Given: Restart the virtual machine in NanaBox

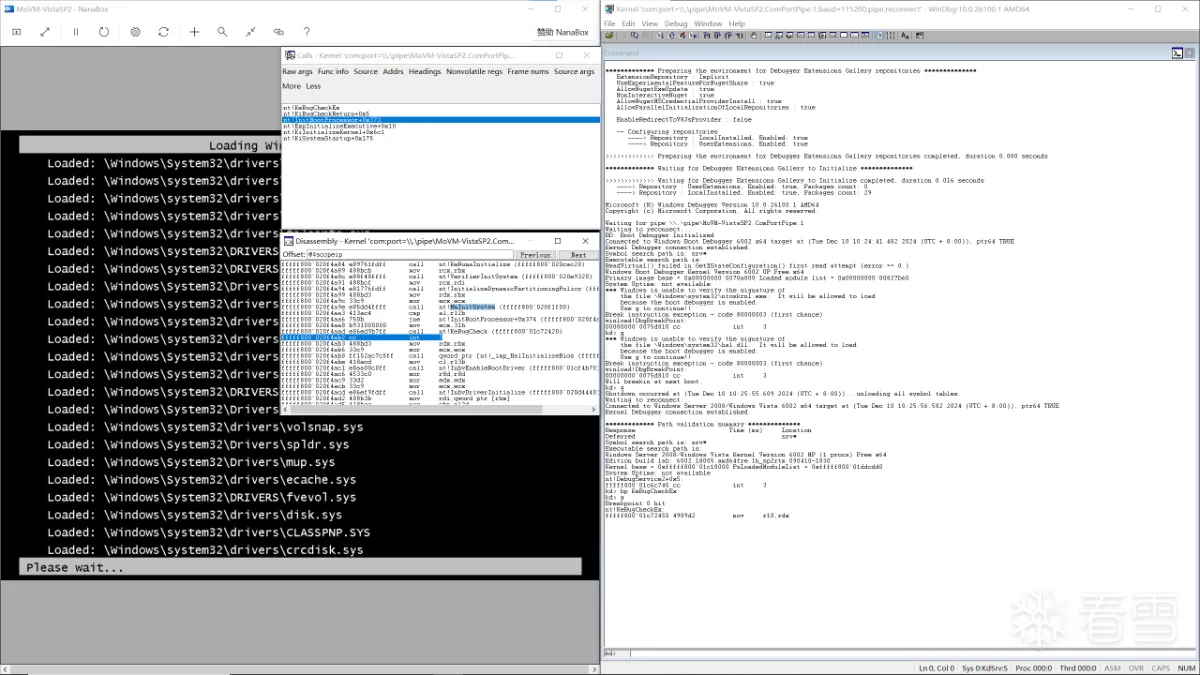Looking at the screenshot, I should pyautogui.click(x=104, y=32).
